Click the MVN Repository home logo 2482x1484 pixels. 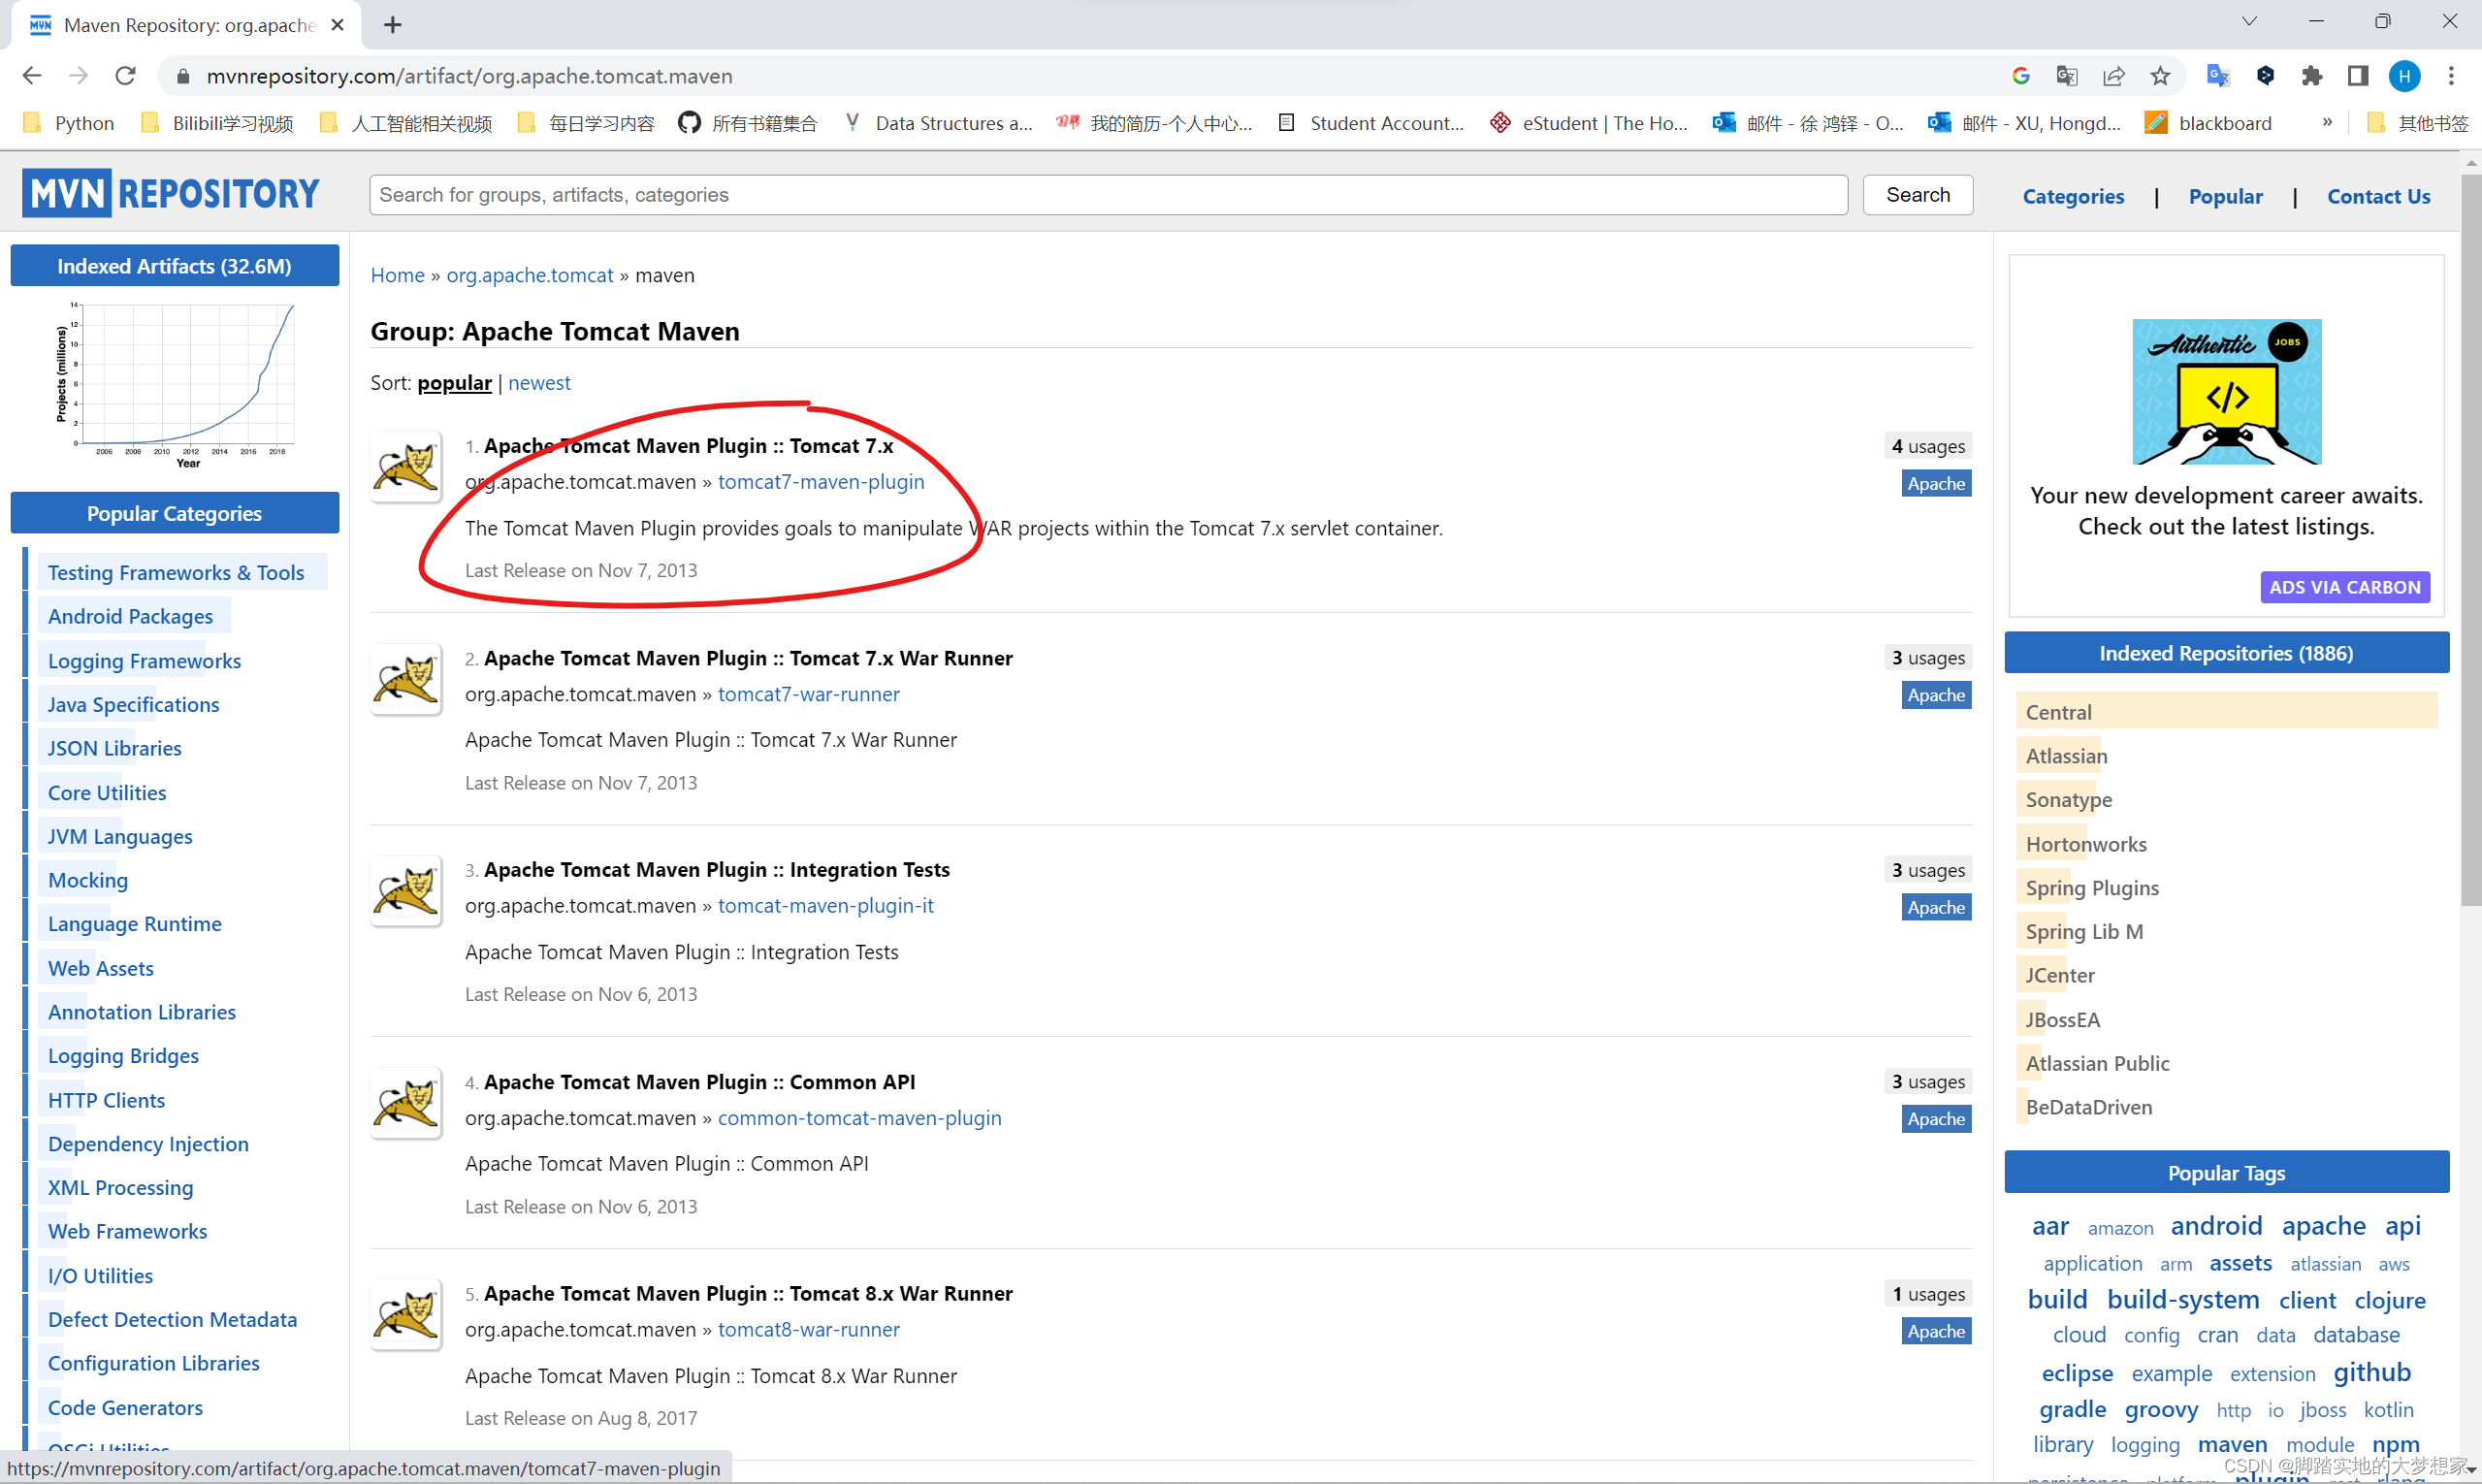click(172, 194)
